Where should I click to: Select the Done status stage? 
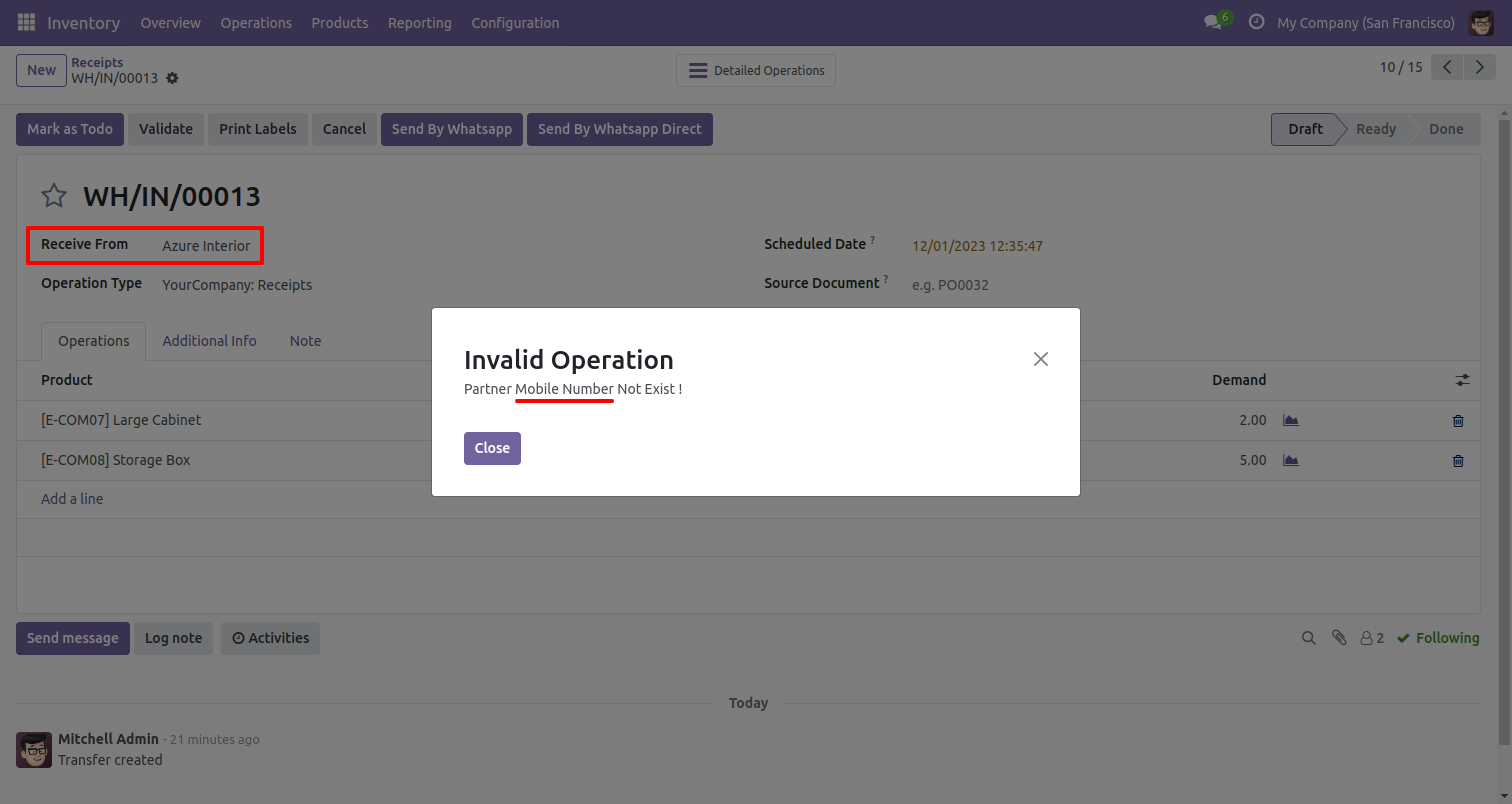pos(1446,129)
